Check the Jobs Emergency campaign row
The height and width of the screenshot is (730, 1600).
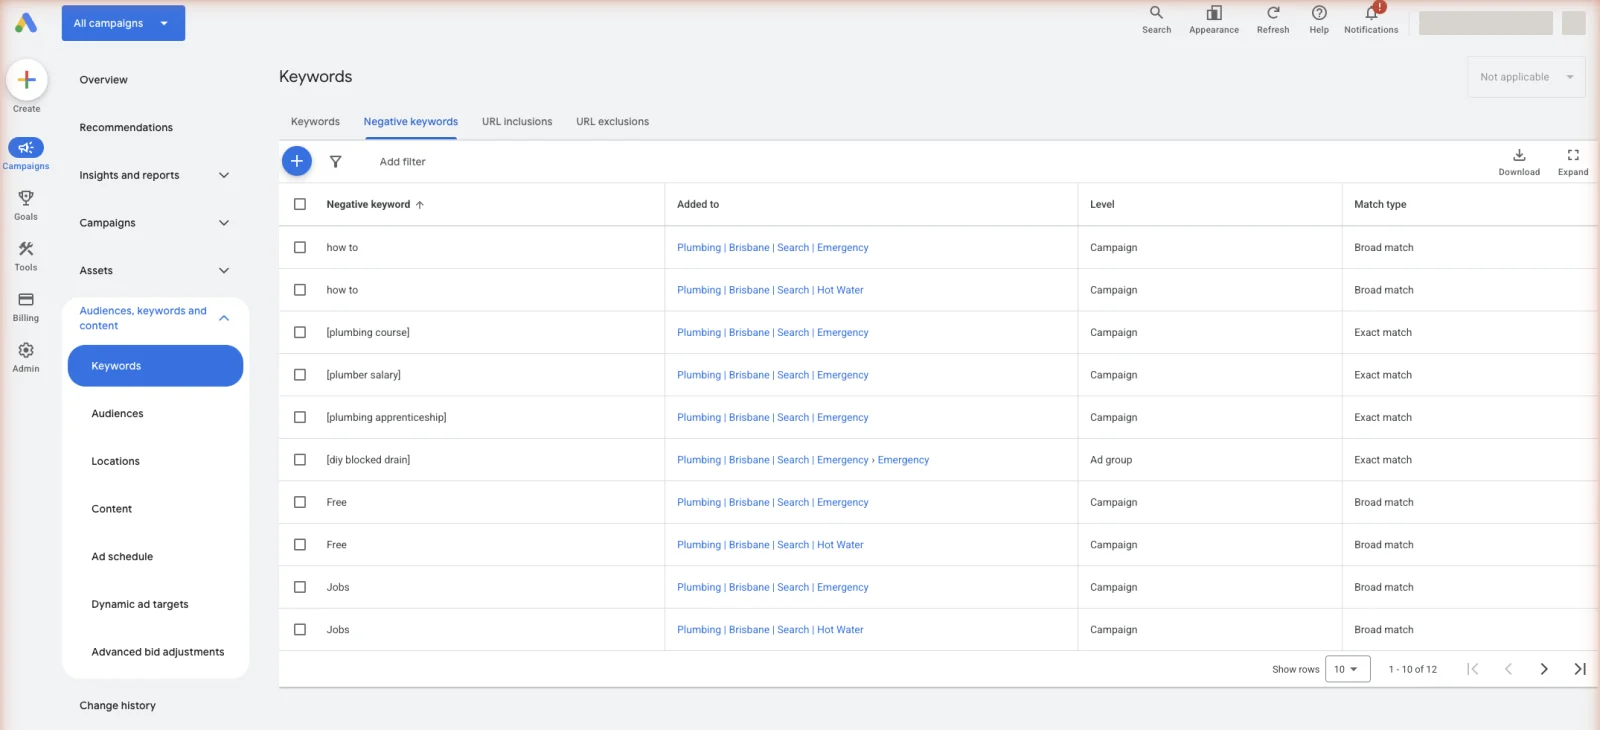click(x=300, y=587)
